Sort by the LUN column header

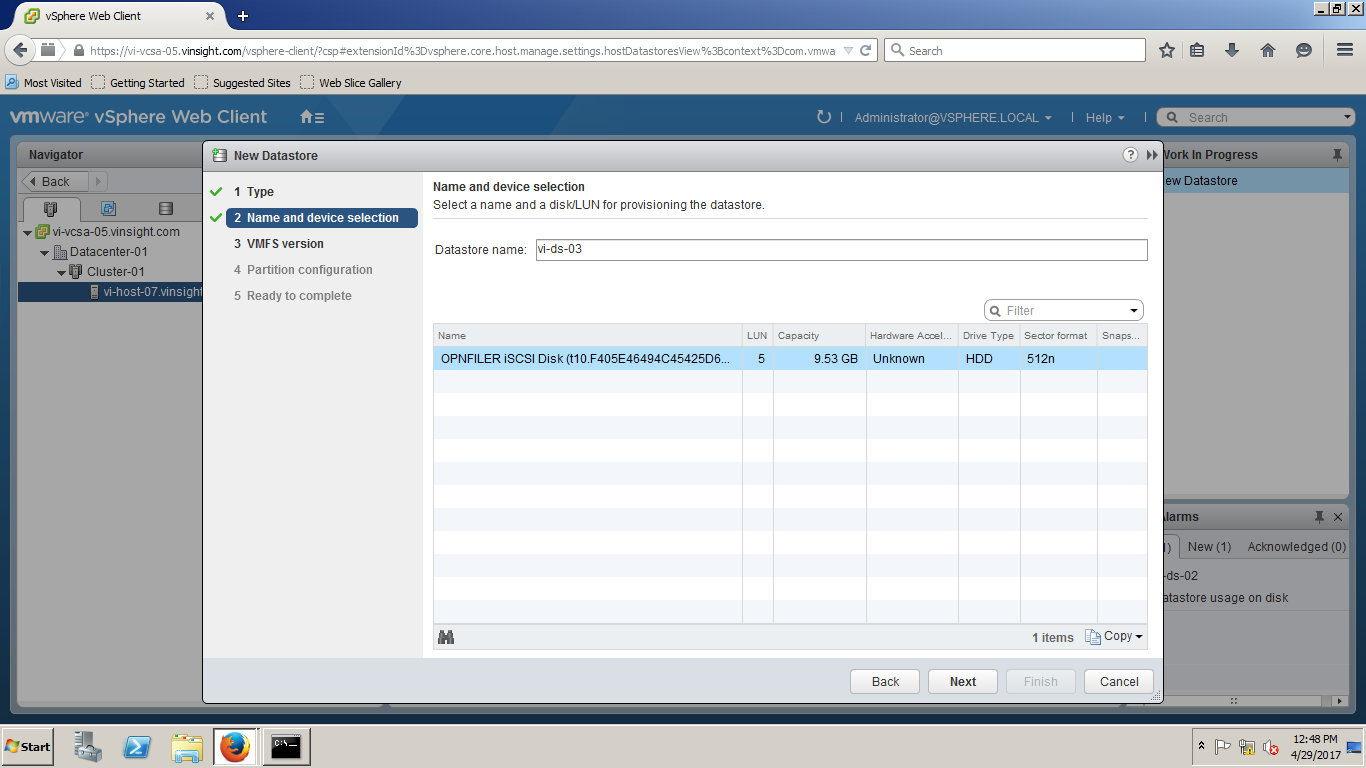pos(758,336)
